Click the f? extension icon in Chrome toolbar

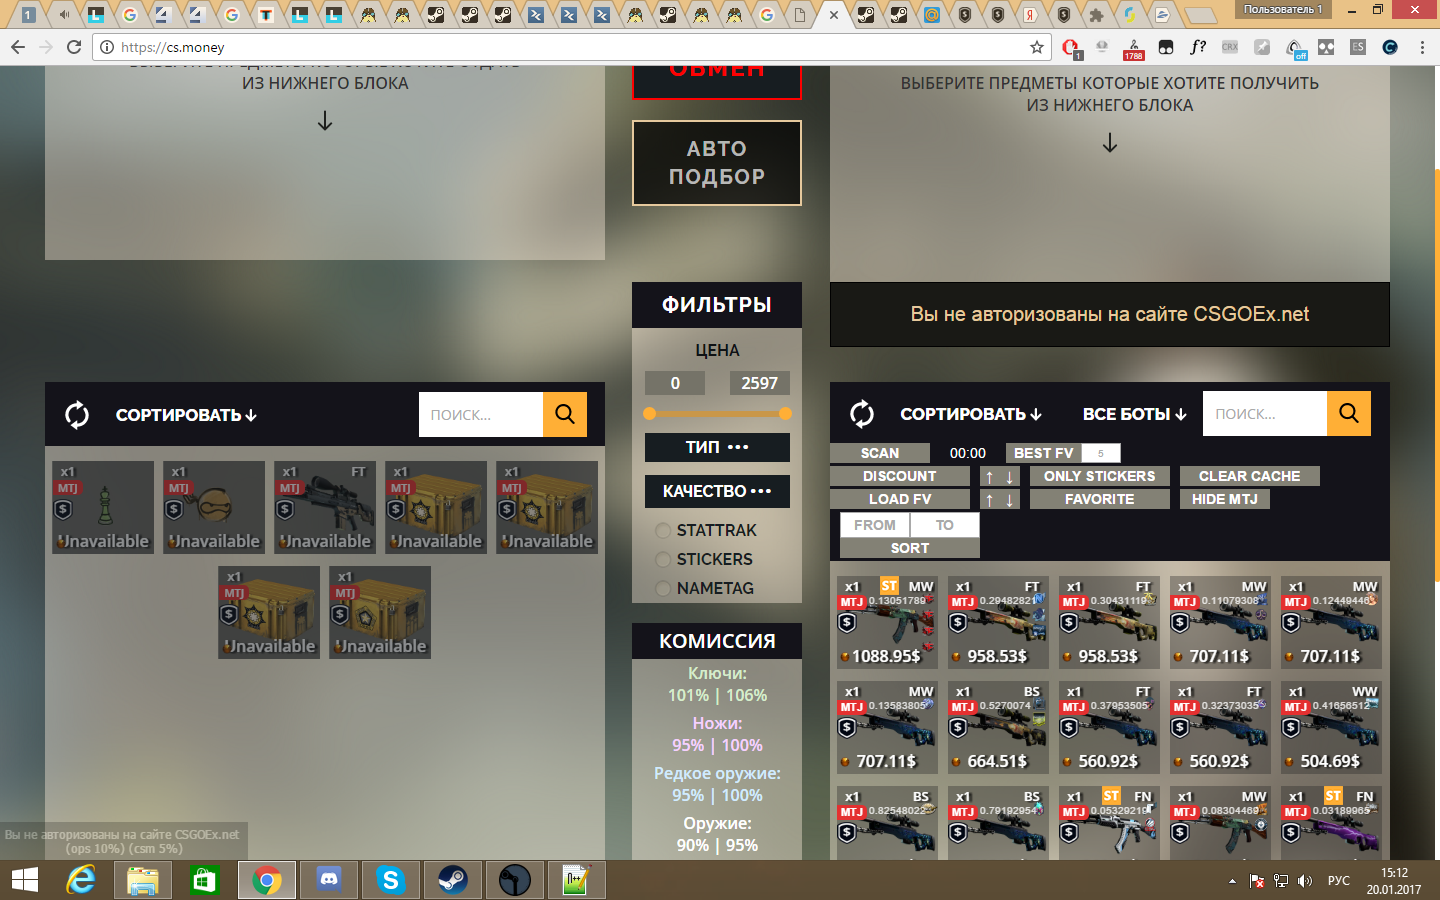coord(1198,47)
